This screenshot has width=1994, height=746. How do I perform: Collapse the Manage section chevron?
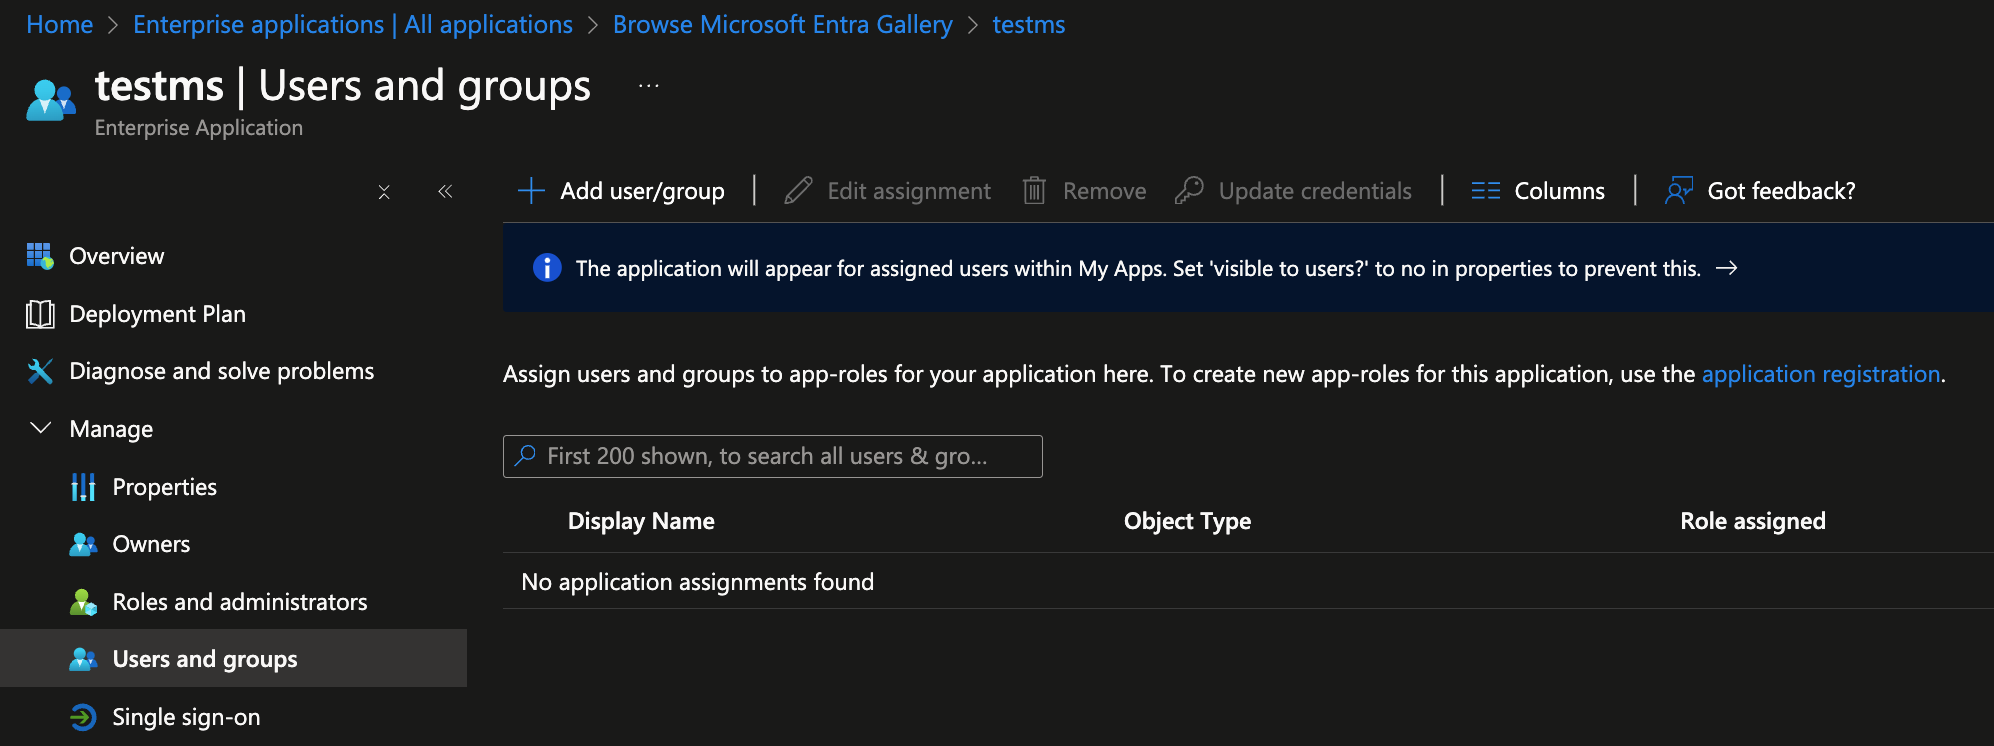coord(41,429)
